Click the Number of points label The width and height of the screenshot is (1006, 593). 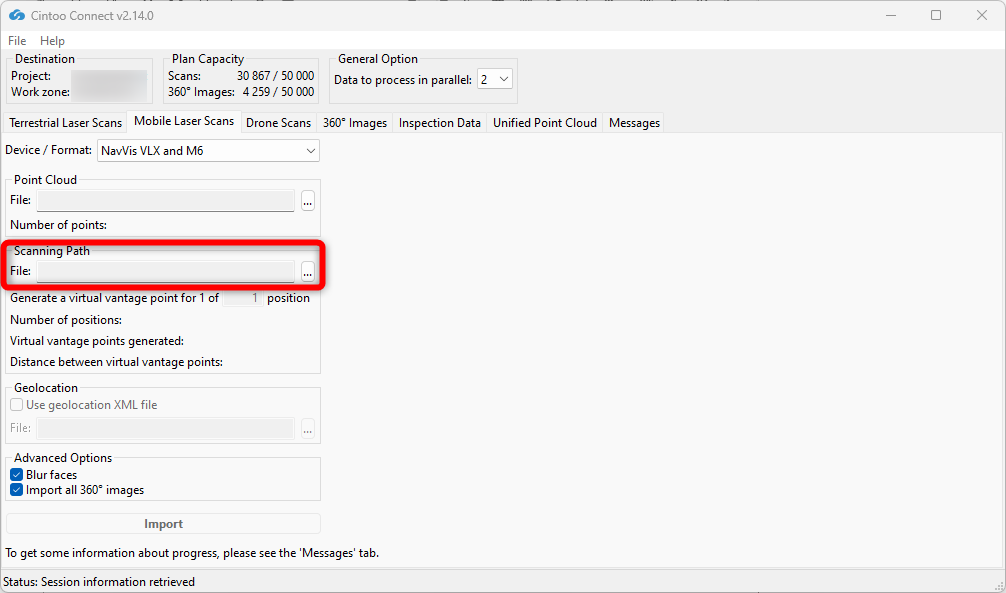click(58, 225)
